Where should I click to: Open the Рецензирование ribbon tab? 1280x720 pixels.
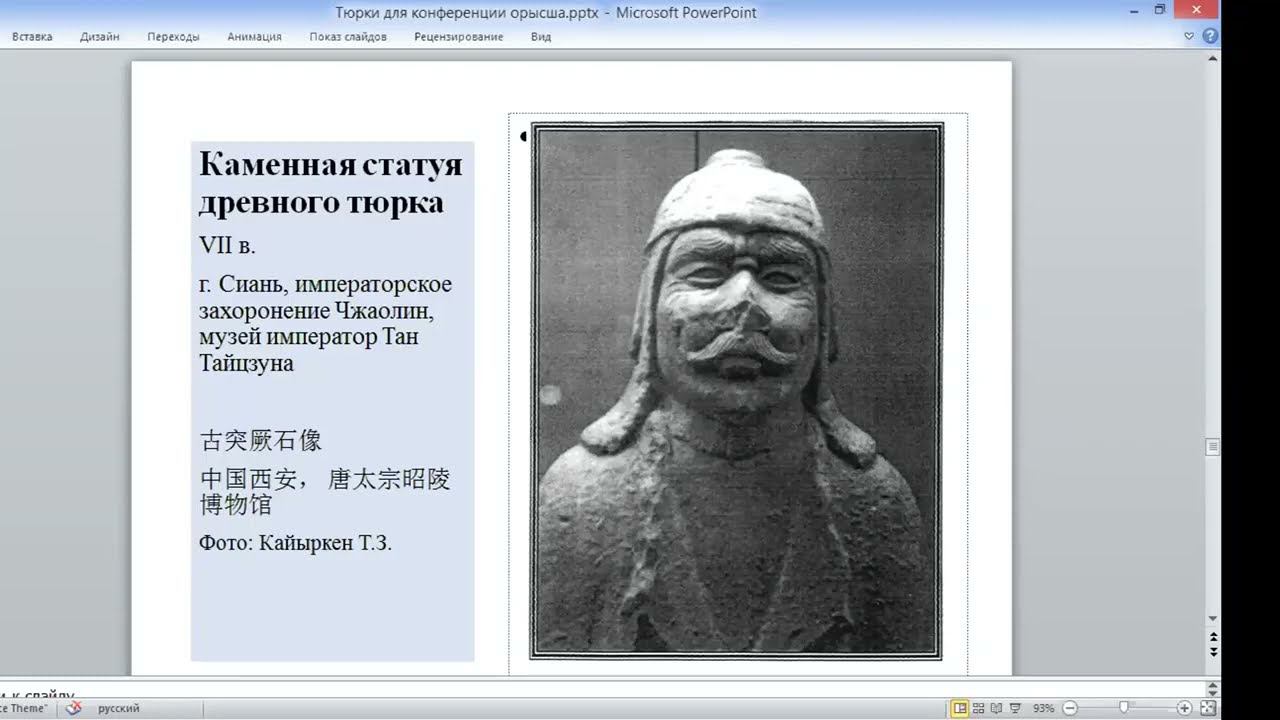[x=459, y=37]
